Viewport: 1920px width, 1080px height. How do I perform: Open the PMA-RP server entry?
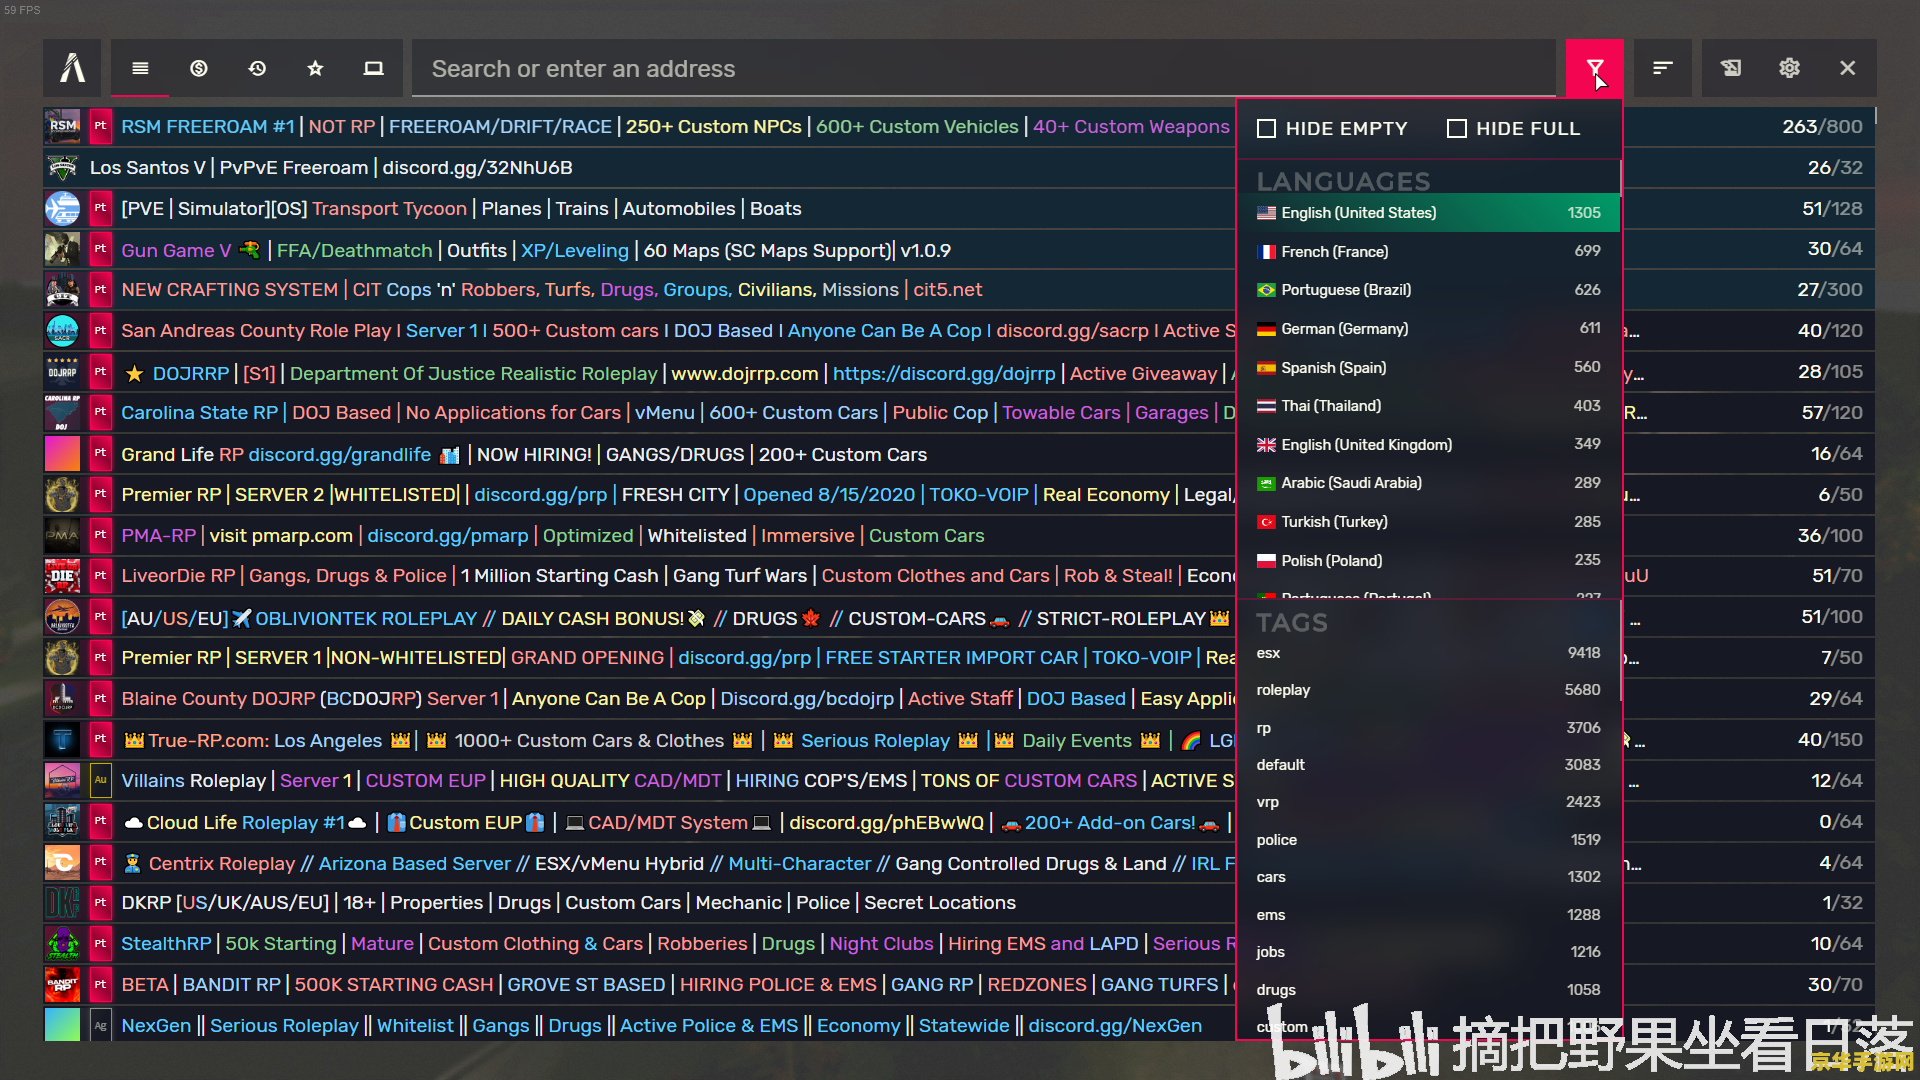[x=640, y=536]
